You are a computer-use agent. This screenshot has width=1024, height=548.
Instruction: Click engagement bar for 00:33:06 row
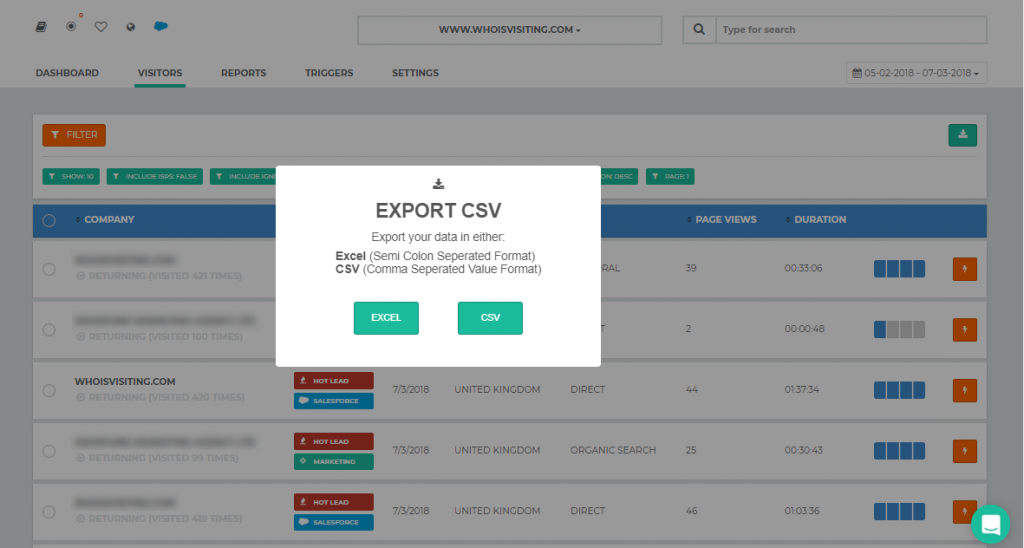tap(899, 269)
